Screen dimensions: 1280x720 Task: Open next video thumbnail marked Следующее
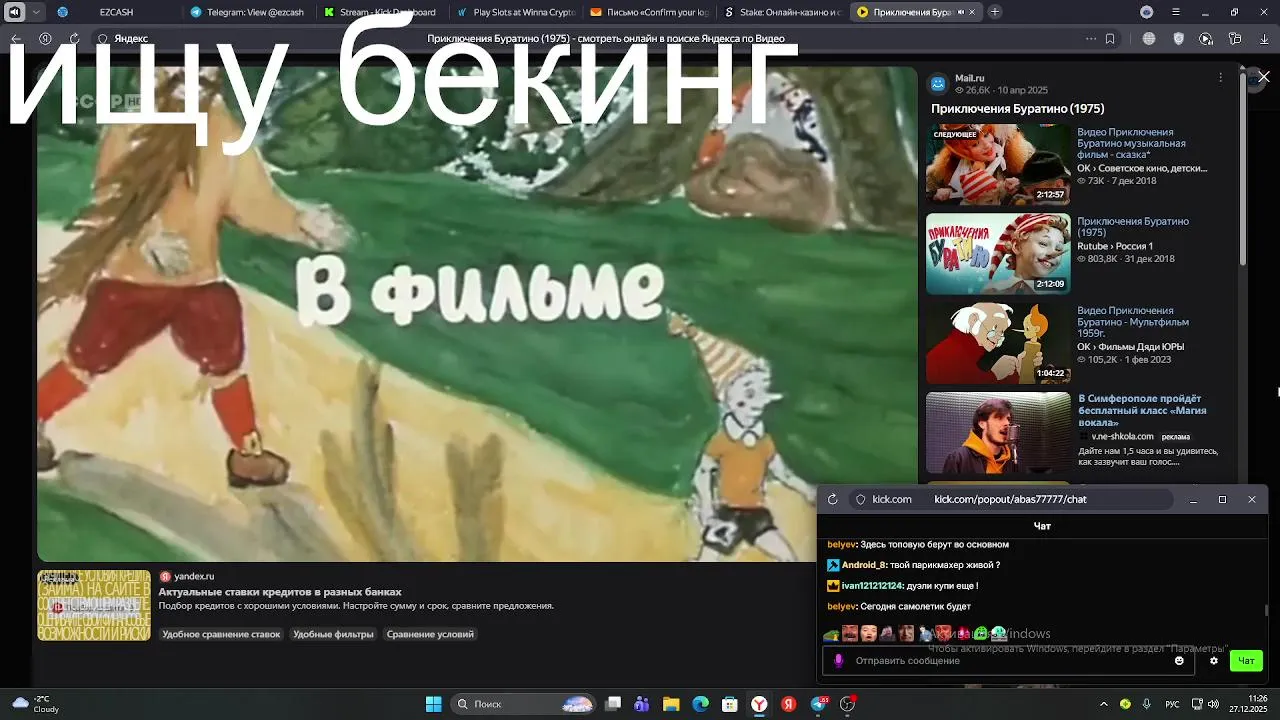pyautogui.click(x=998, y=165)
